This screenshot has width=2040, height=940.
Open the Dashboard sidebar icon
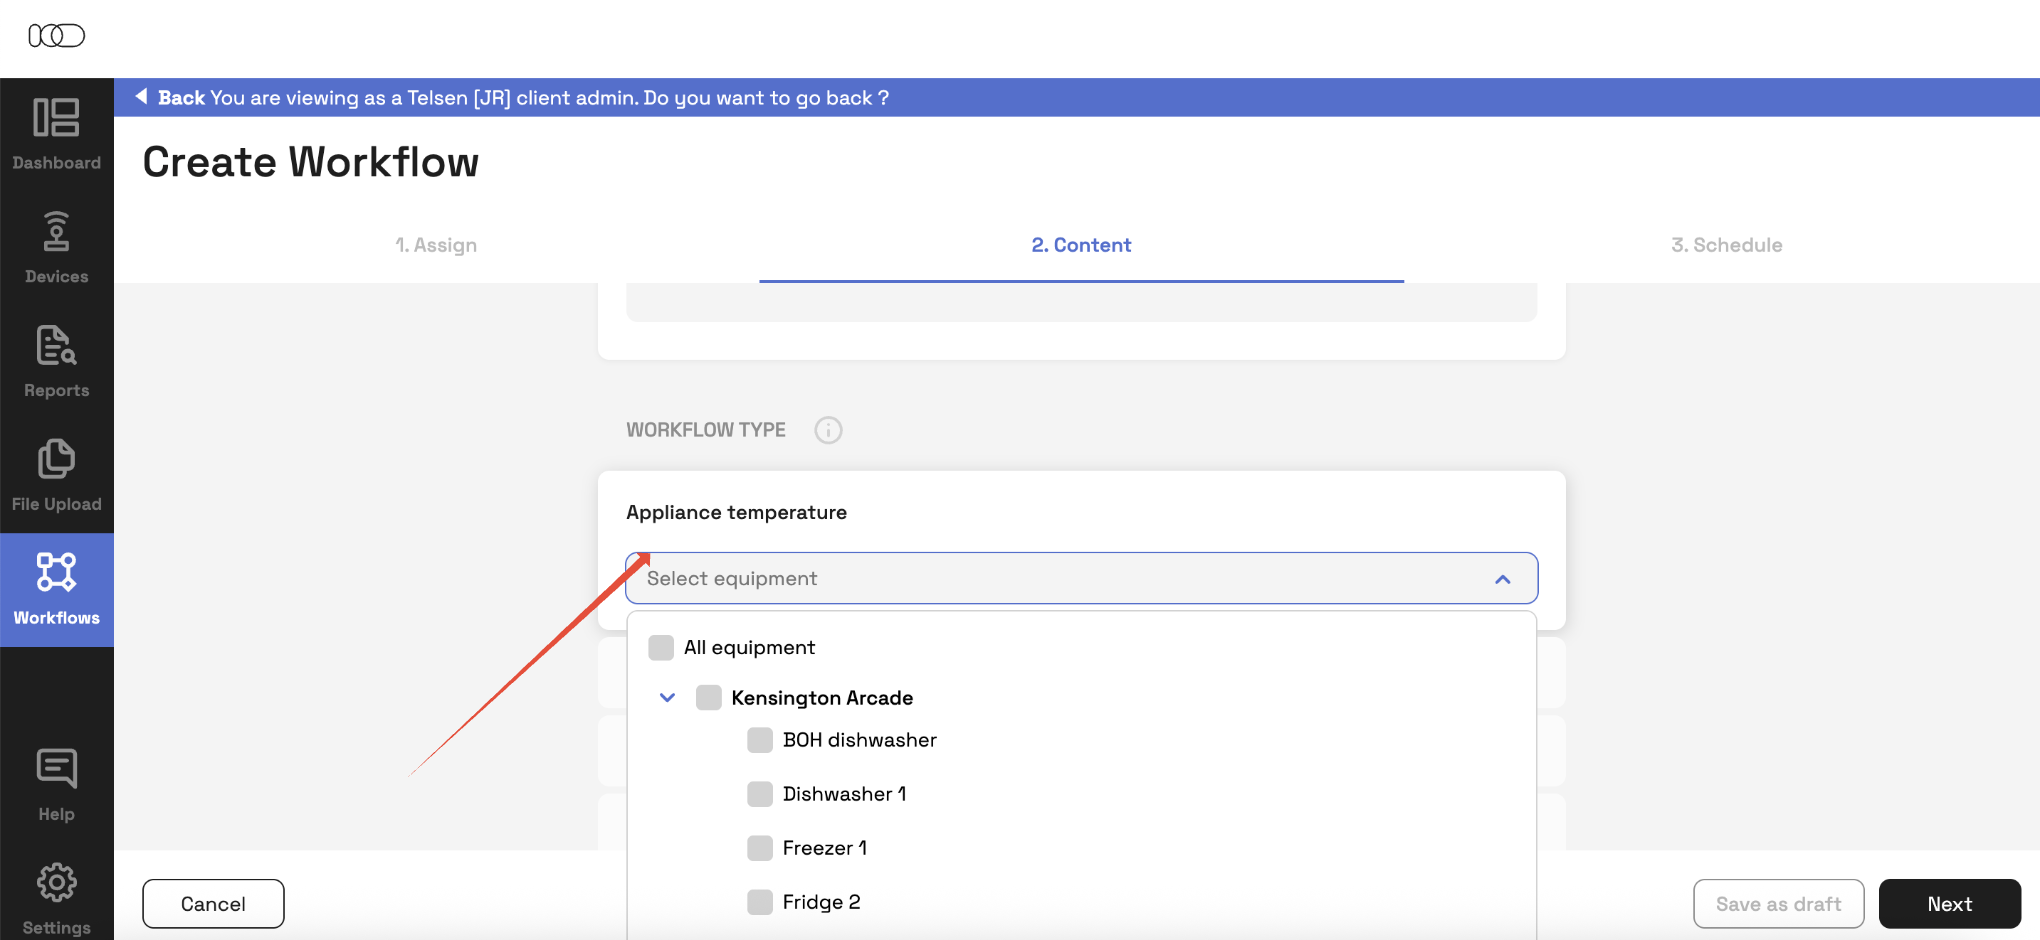click(x=56, y=119)
